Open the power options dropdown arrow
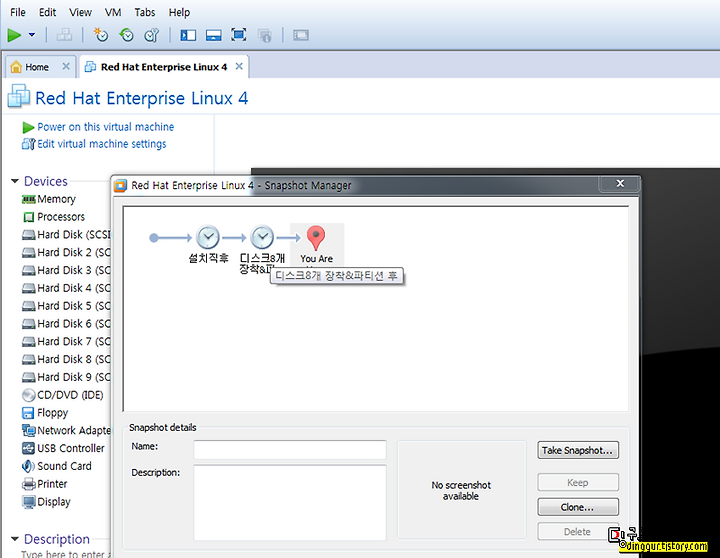 tap(32, 35)
